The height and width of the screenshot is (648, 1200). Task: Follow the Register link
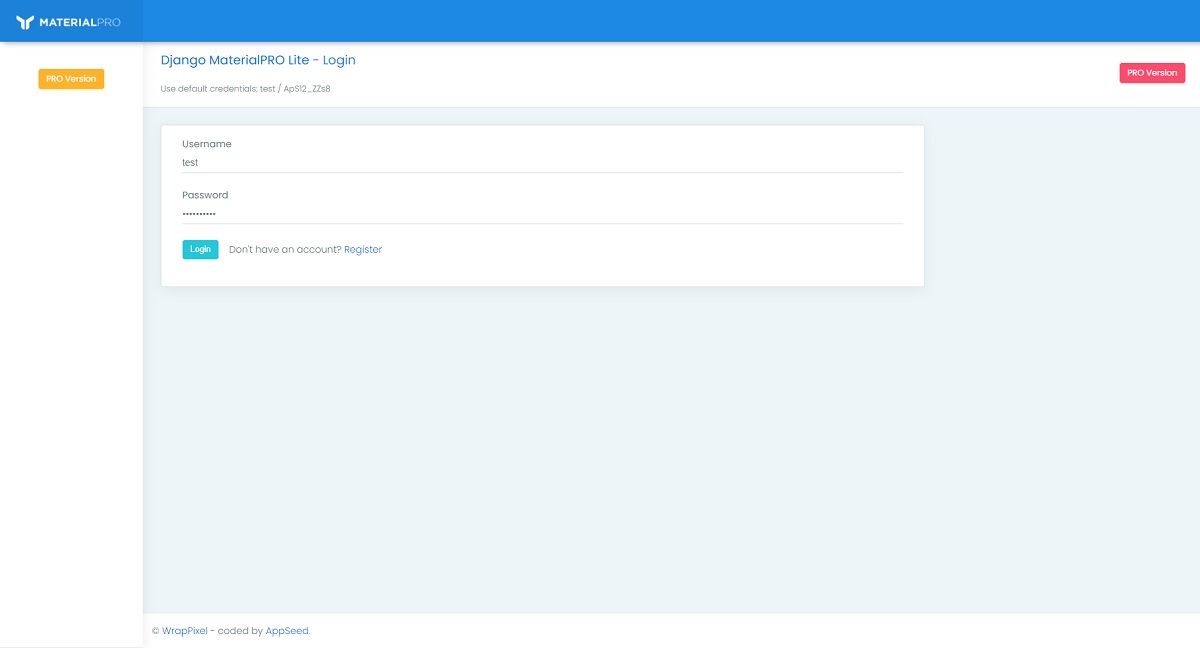[363, 250]
